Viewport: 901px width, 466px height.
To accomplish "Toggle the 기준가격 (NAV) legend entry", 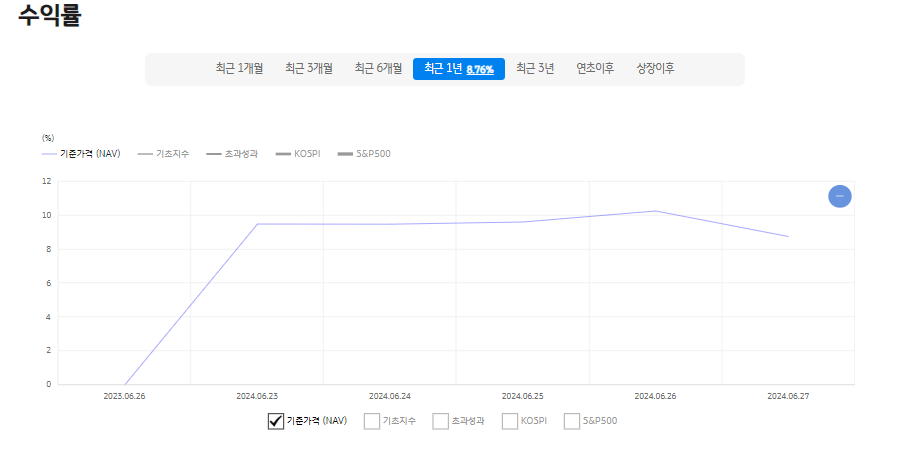I will (x=81, y=154).
